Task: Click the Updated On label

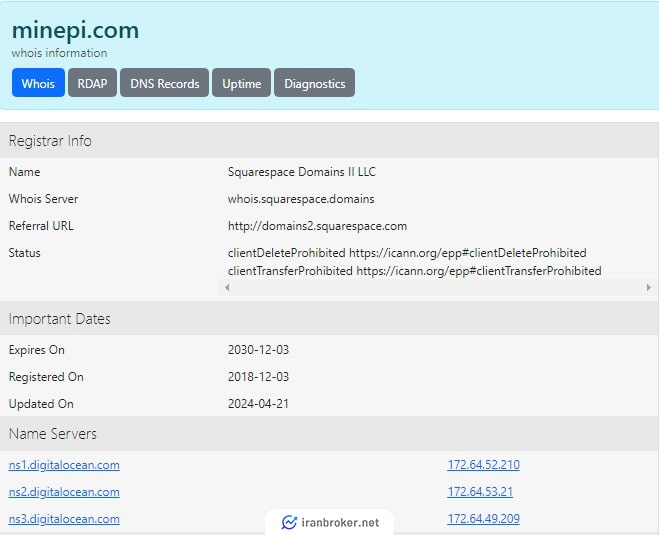Action: 41,403
